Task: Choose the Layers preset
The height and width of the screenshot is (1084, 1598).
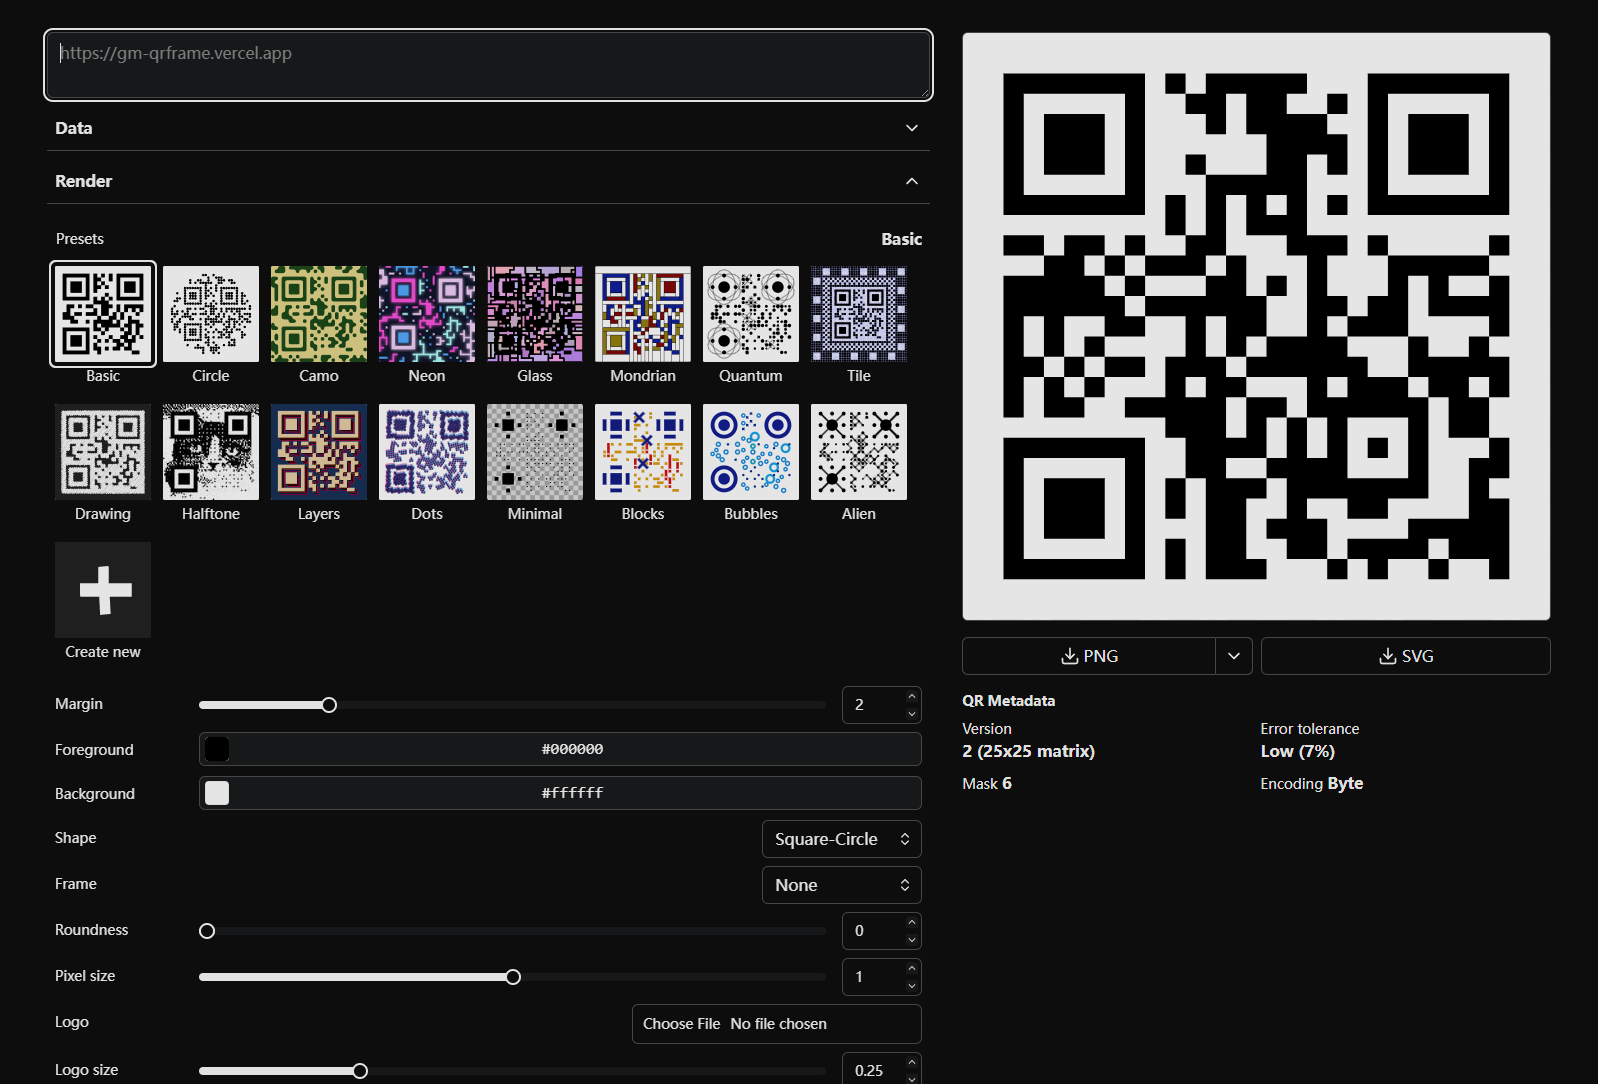Action: pyautogui.click(x=319, y=452)
